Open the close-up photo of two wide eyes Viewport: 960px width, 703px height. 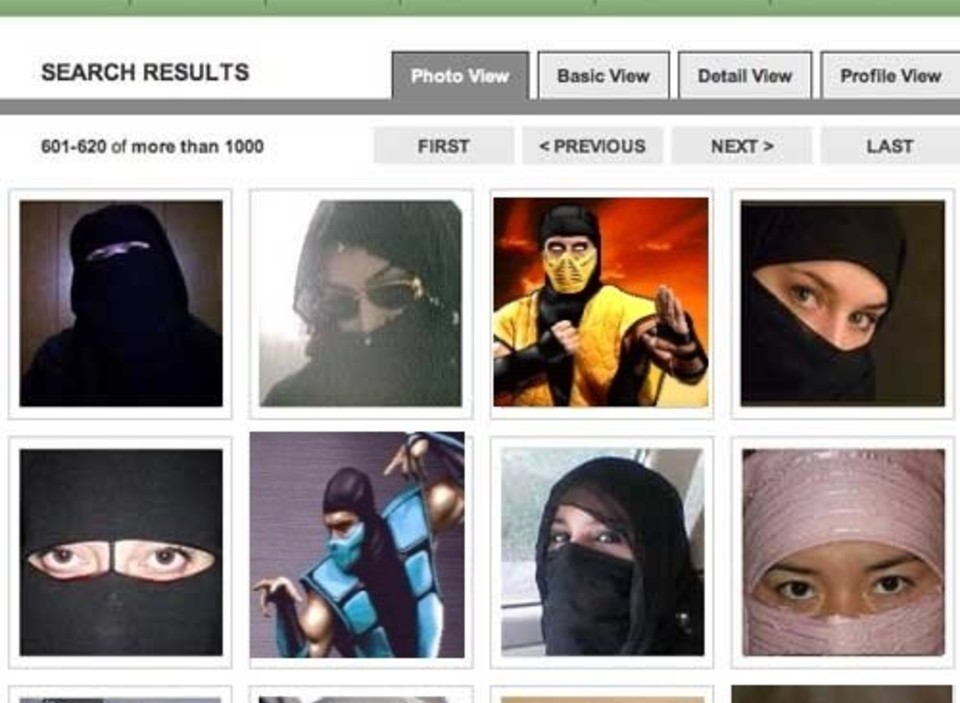[121, 552]
